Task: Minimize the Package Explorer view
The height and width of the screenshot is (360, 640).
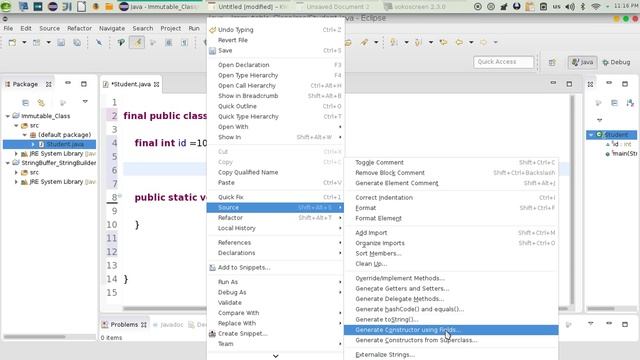Action: point(68,83)
